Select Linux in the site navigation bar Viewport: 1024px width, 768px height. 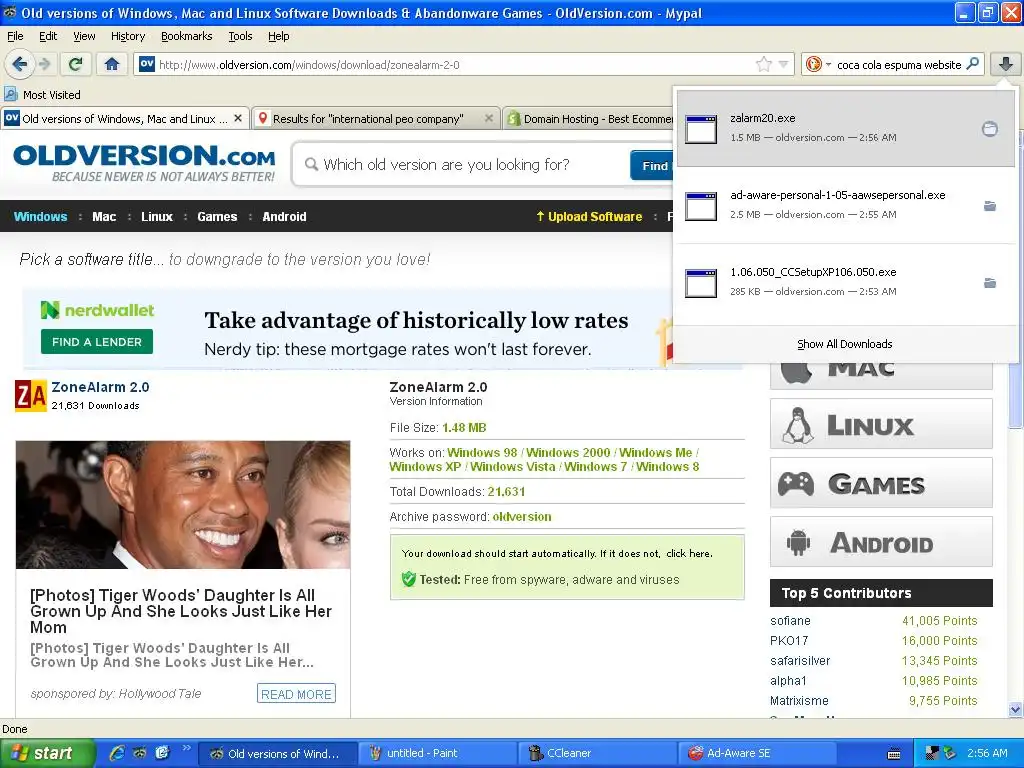(157, 217)
